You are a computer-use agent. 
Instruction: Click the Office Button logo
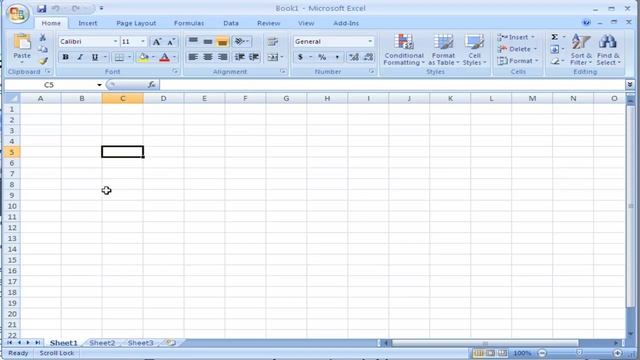pos(17,13)
